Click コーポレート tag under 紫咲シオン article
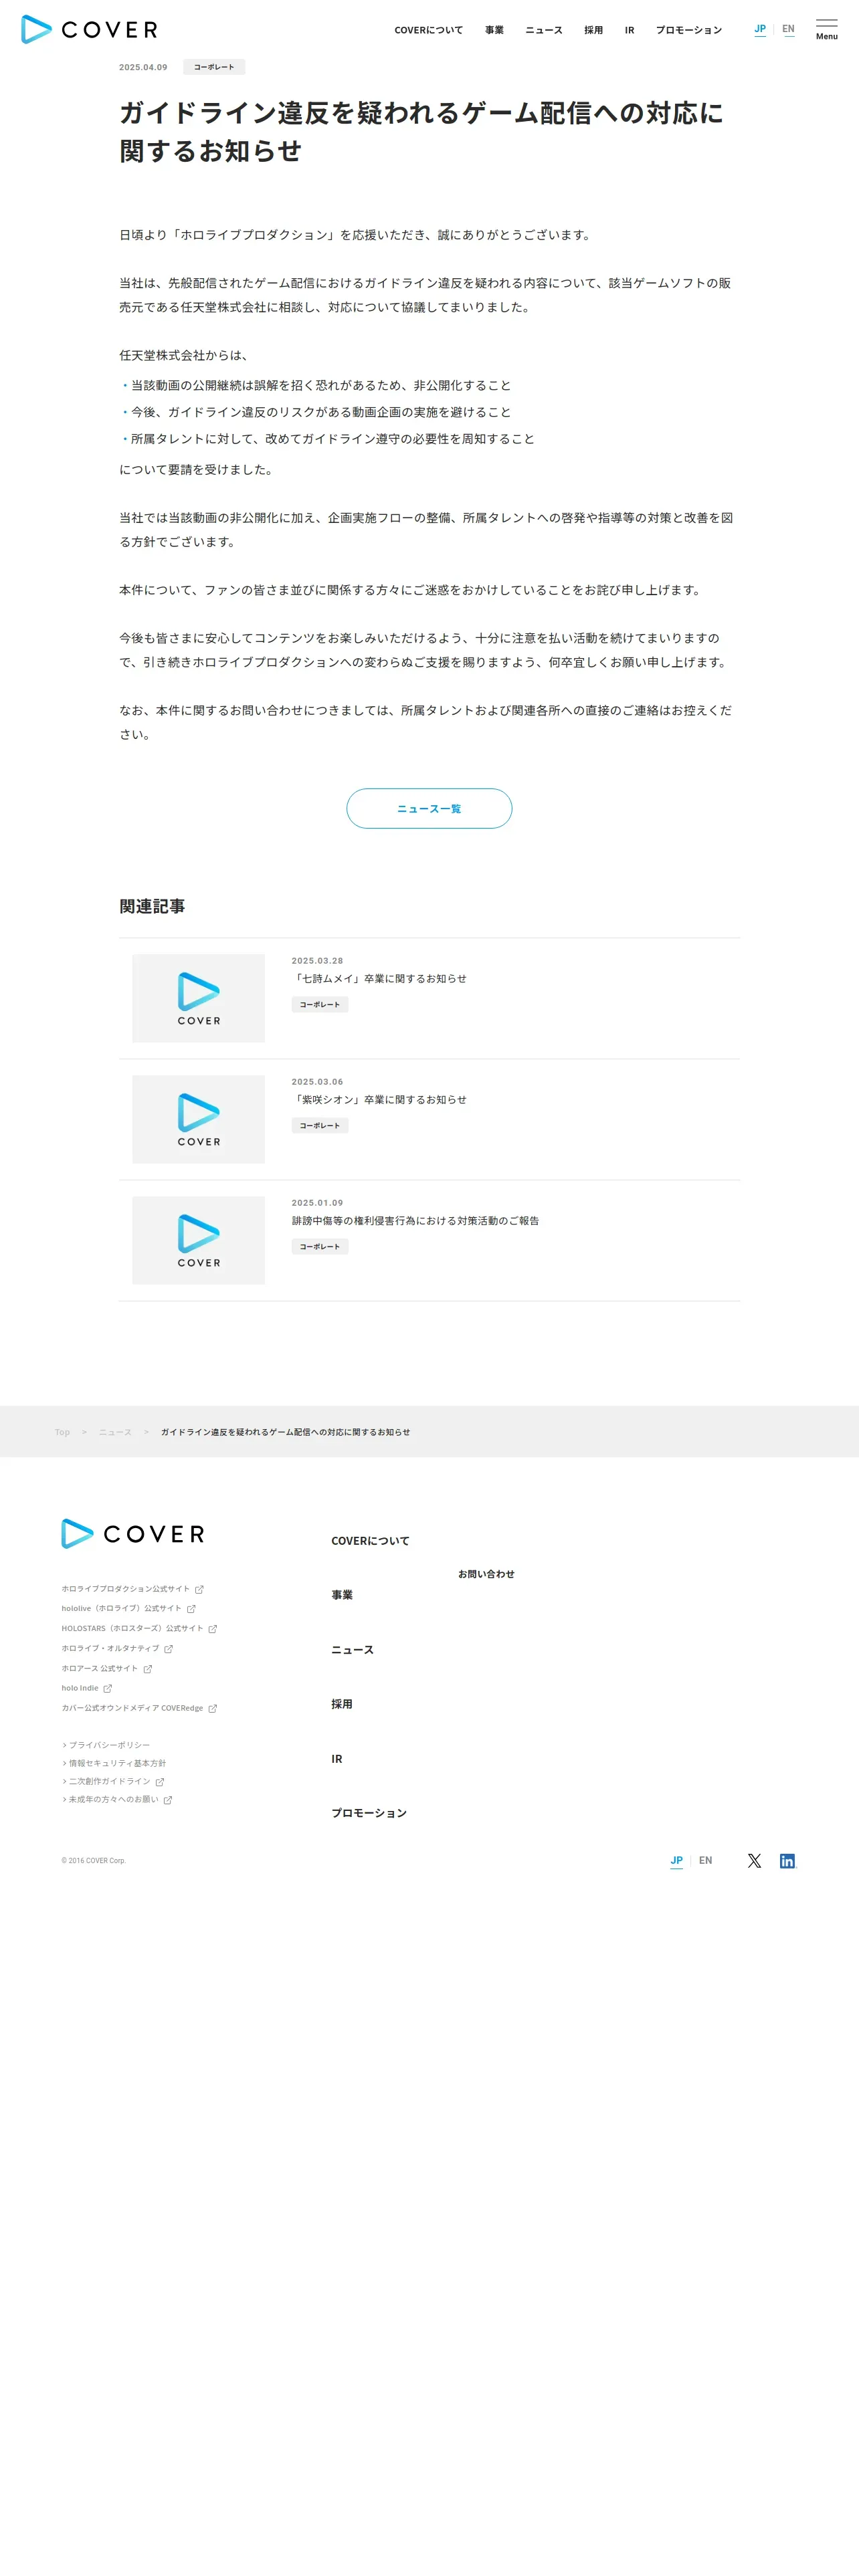Viewport: 859px width, 2576px height. pyautogui.click(x=320, y=1125)
